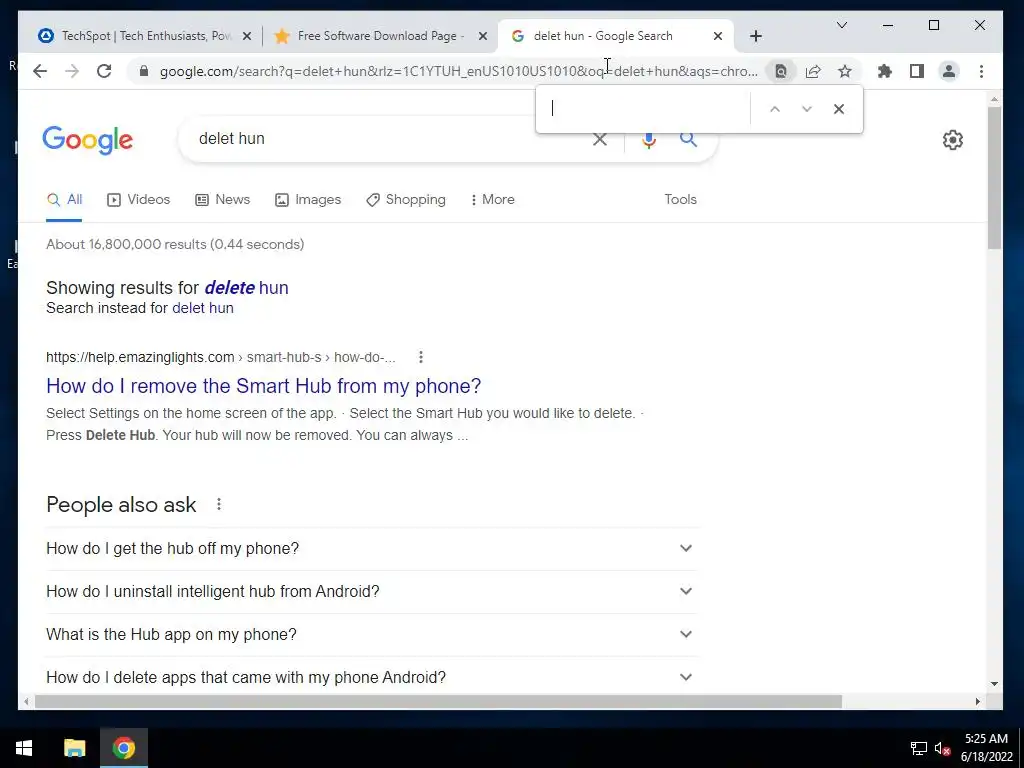View site info via the lock icon
Screen dimensions: 1024x768
click(144, 71)
